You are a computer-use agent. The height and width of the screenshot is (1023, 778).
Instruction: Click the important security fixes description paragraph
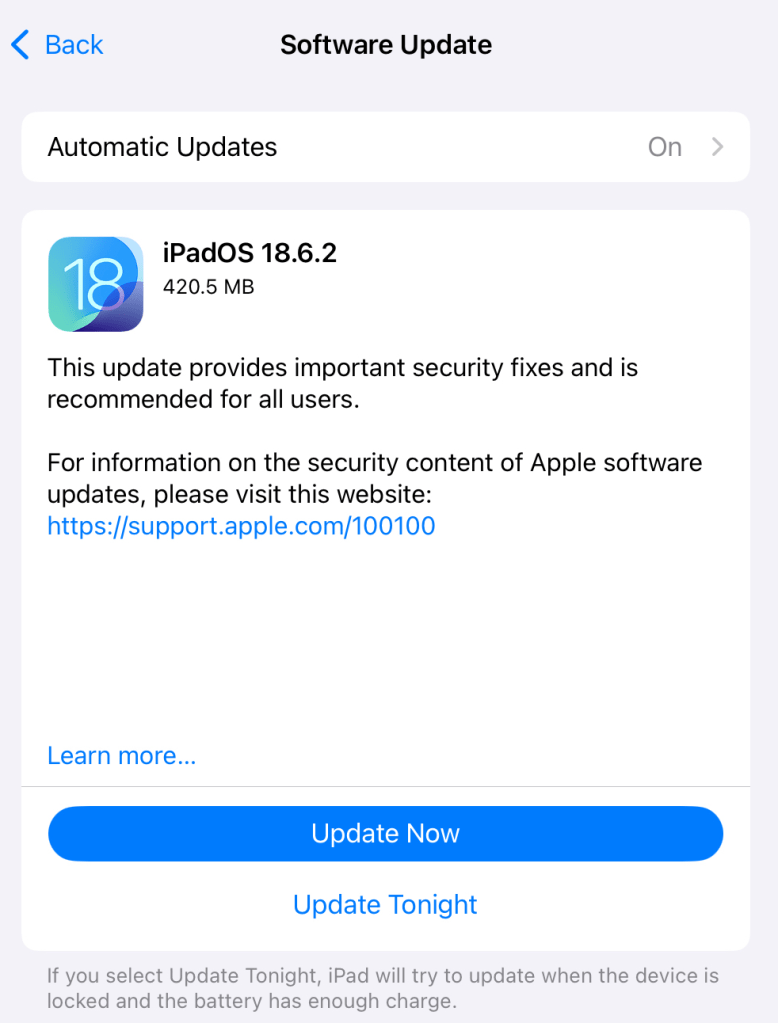click(343, 384)
